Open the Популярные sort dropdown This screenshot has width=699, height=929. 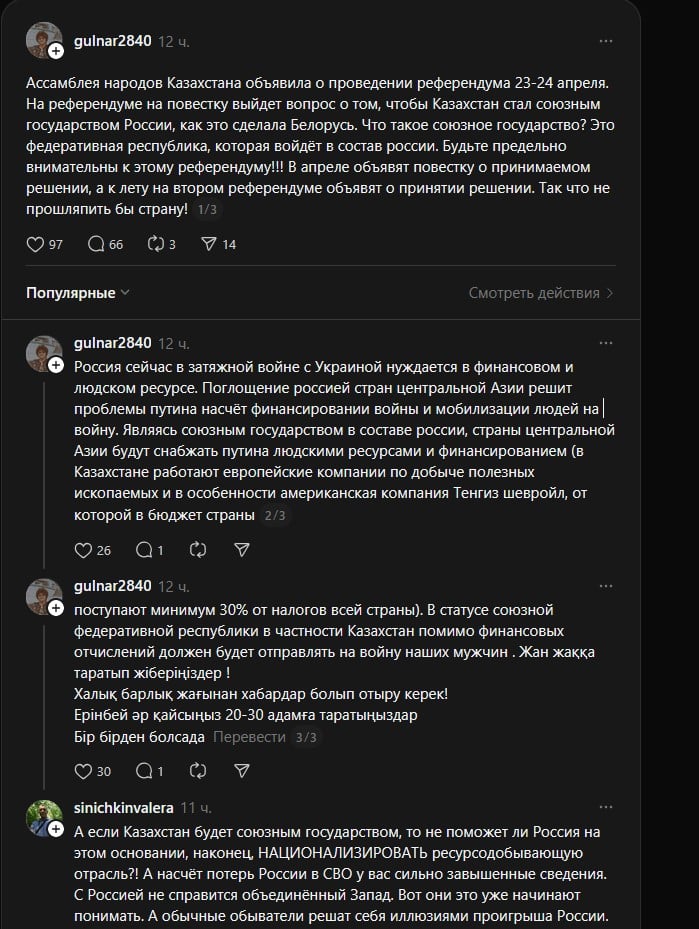[x=78, y=293]
